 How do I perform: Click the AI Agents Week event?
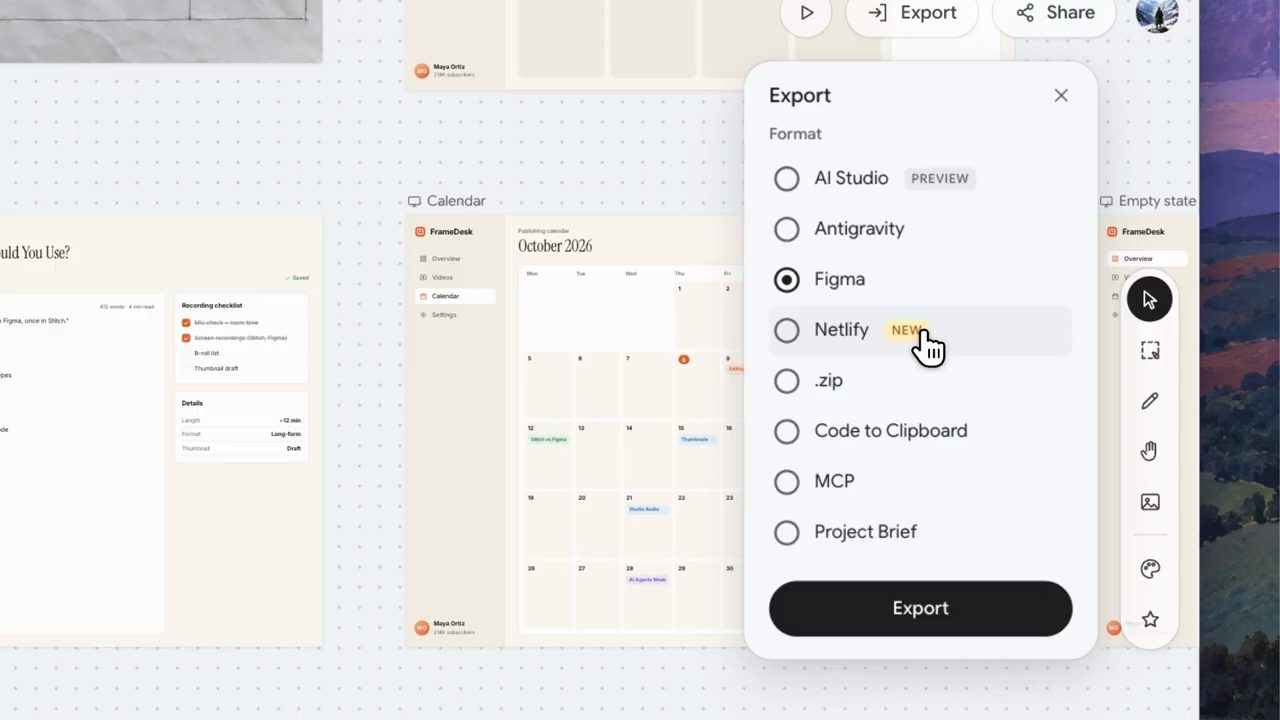coord(647,579)
